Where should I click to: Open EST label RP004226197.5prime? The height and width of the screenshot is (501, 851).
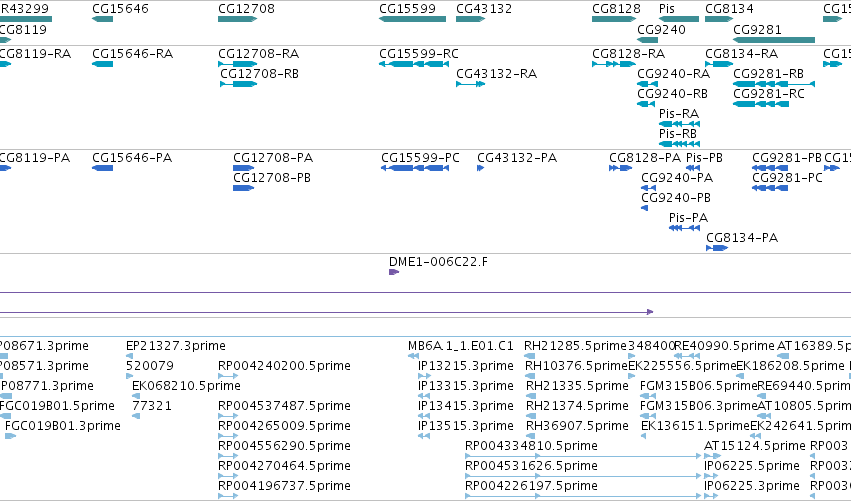(x=531, y=486)
